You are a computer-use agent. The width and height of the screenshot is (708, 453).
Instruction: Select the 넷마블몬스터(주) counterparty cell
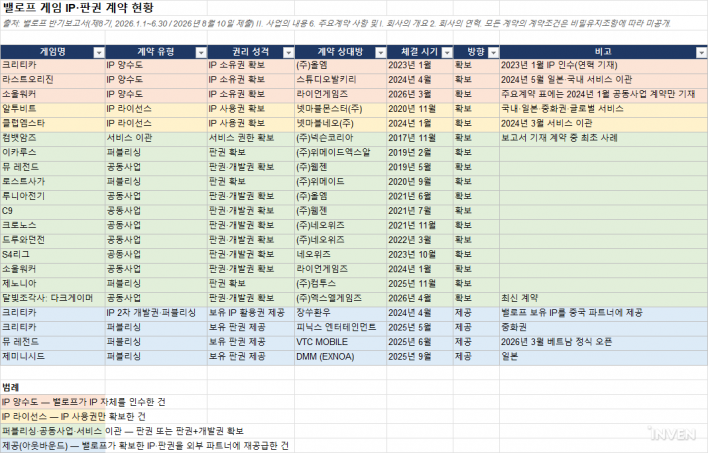pyautogui.click(x=340, y=109)
